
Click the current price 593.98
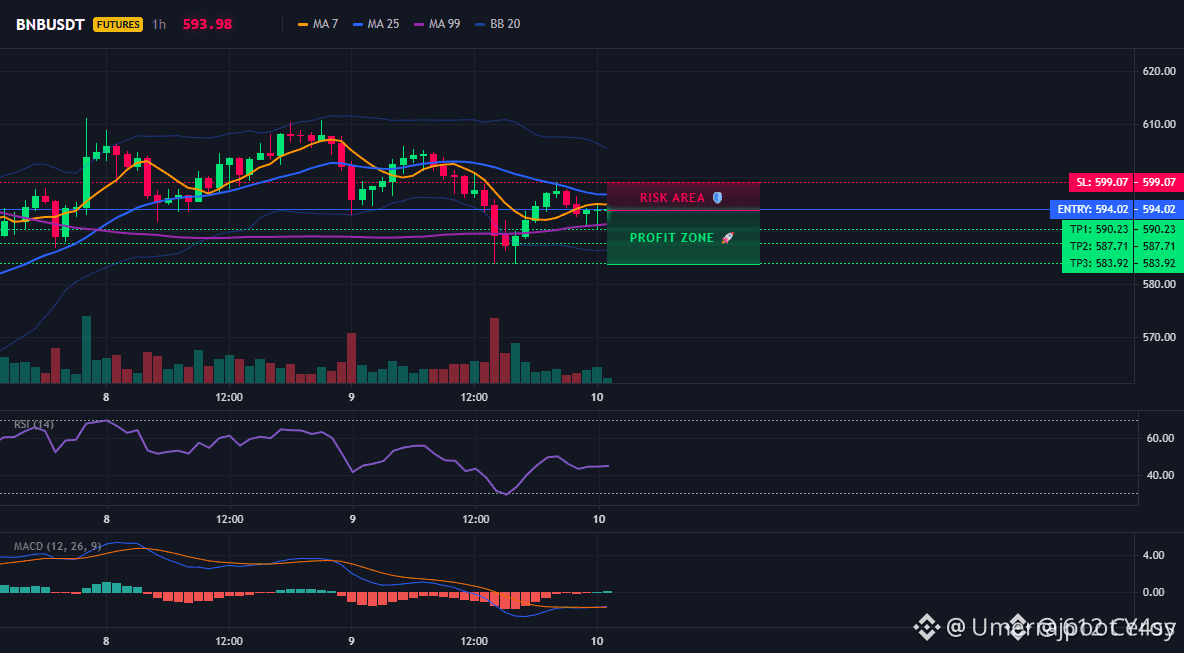pyautogui.click(x=207, y=24)
